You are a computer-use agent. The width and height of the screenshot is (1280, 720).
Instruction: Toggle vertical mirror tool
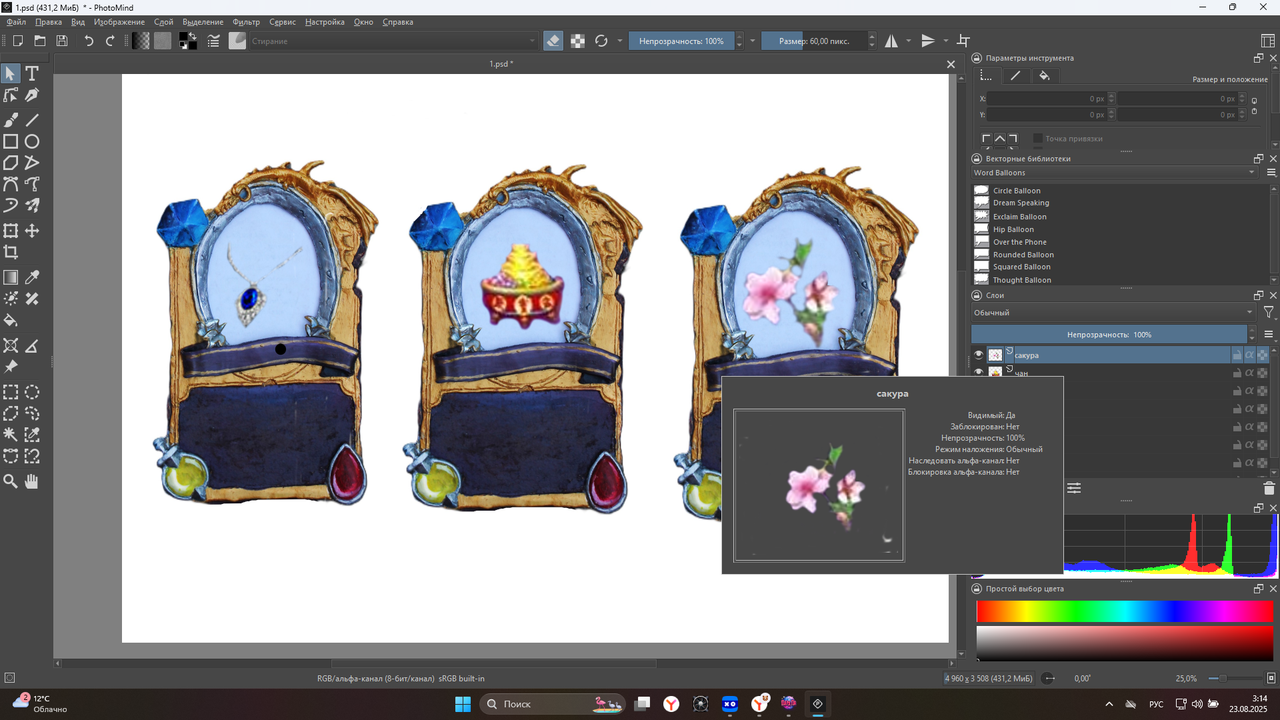point(928,41)
